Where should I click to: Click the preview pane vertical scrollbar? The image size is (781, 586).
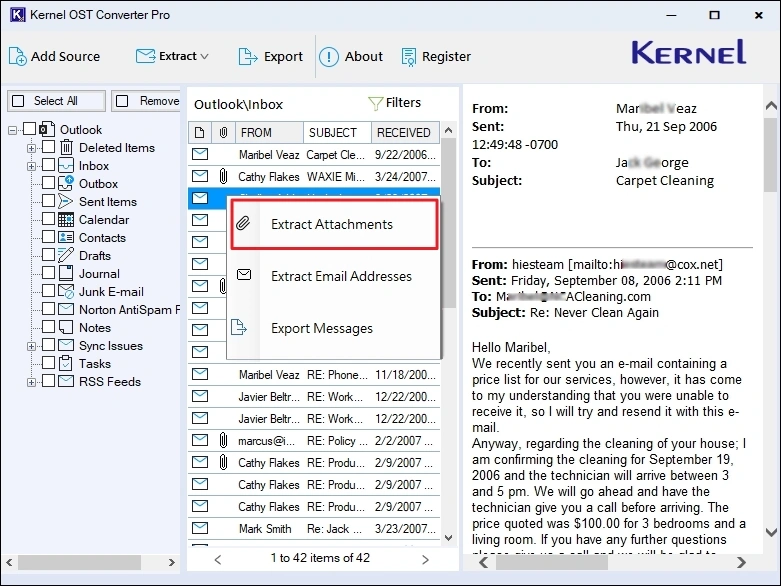tap(771, 300)
